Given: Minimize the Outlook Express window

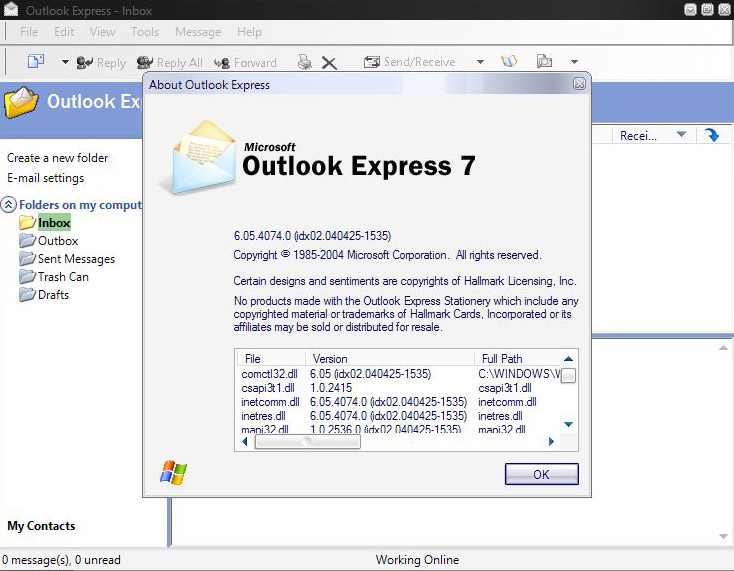Looking at the screenshot, I should point(690,9).
